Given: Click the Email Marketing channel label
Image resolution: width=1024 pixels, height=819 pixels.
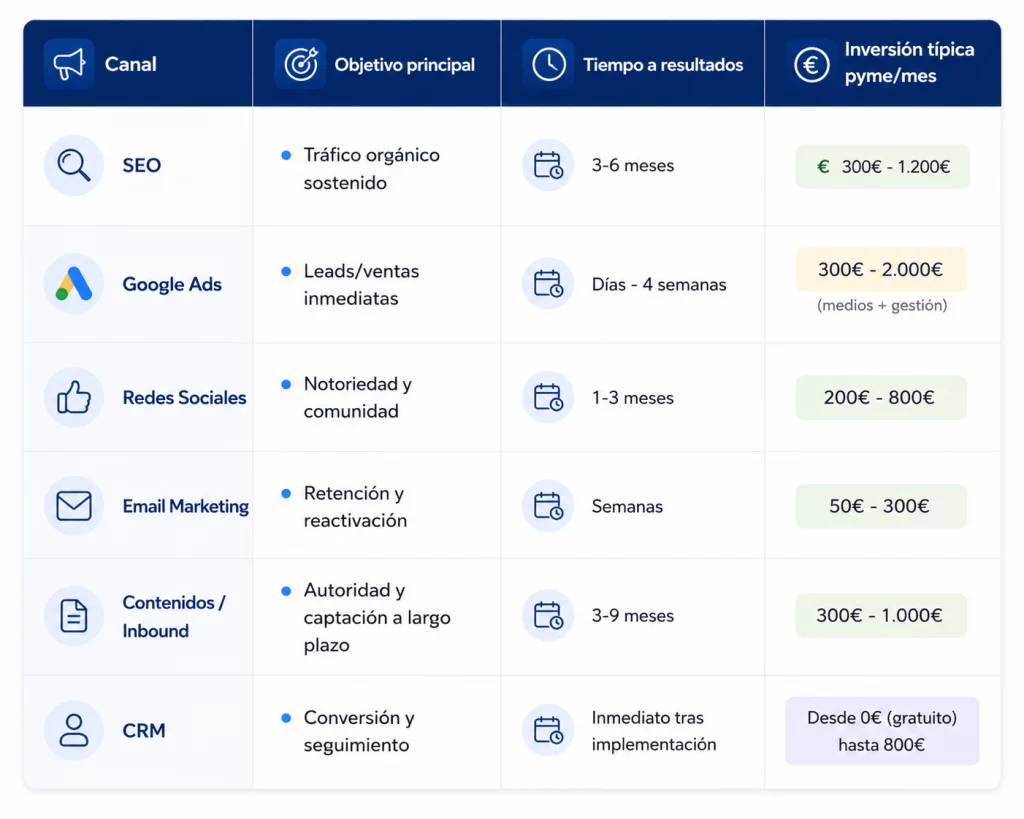Looking at the screenshot, I should [x=186, y=506].
